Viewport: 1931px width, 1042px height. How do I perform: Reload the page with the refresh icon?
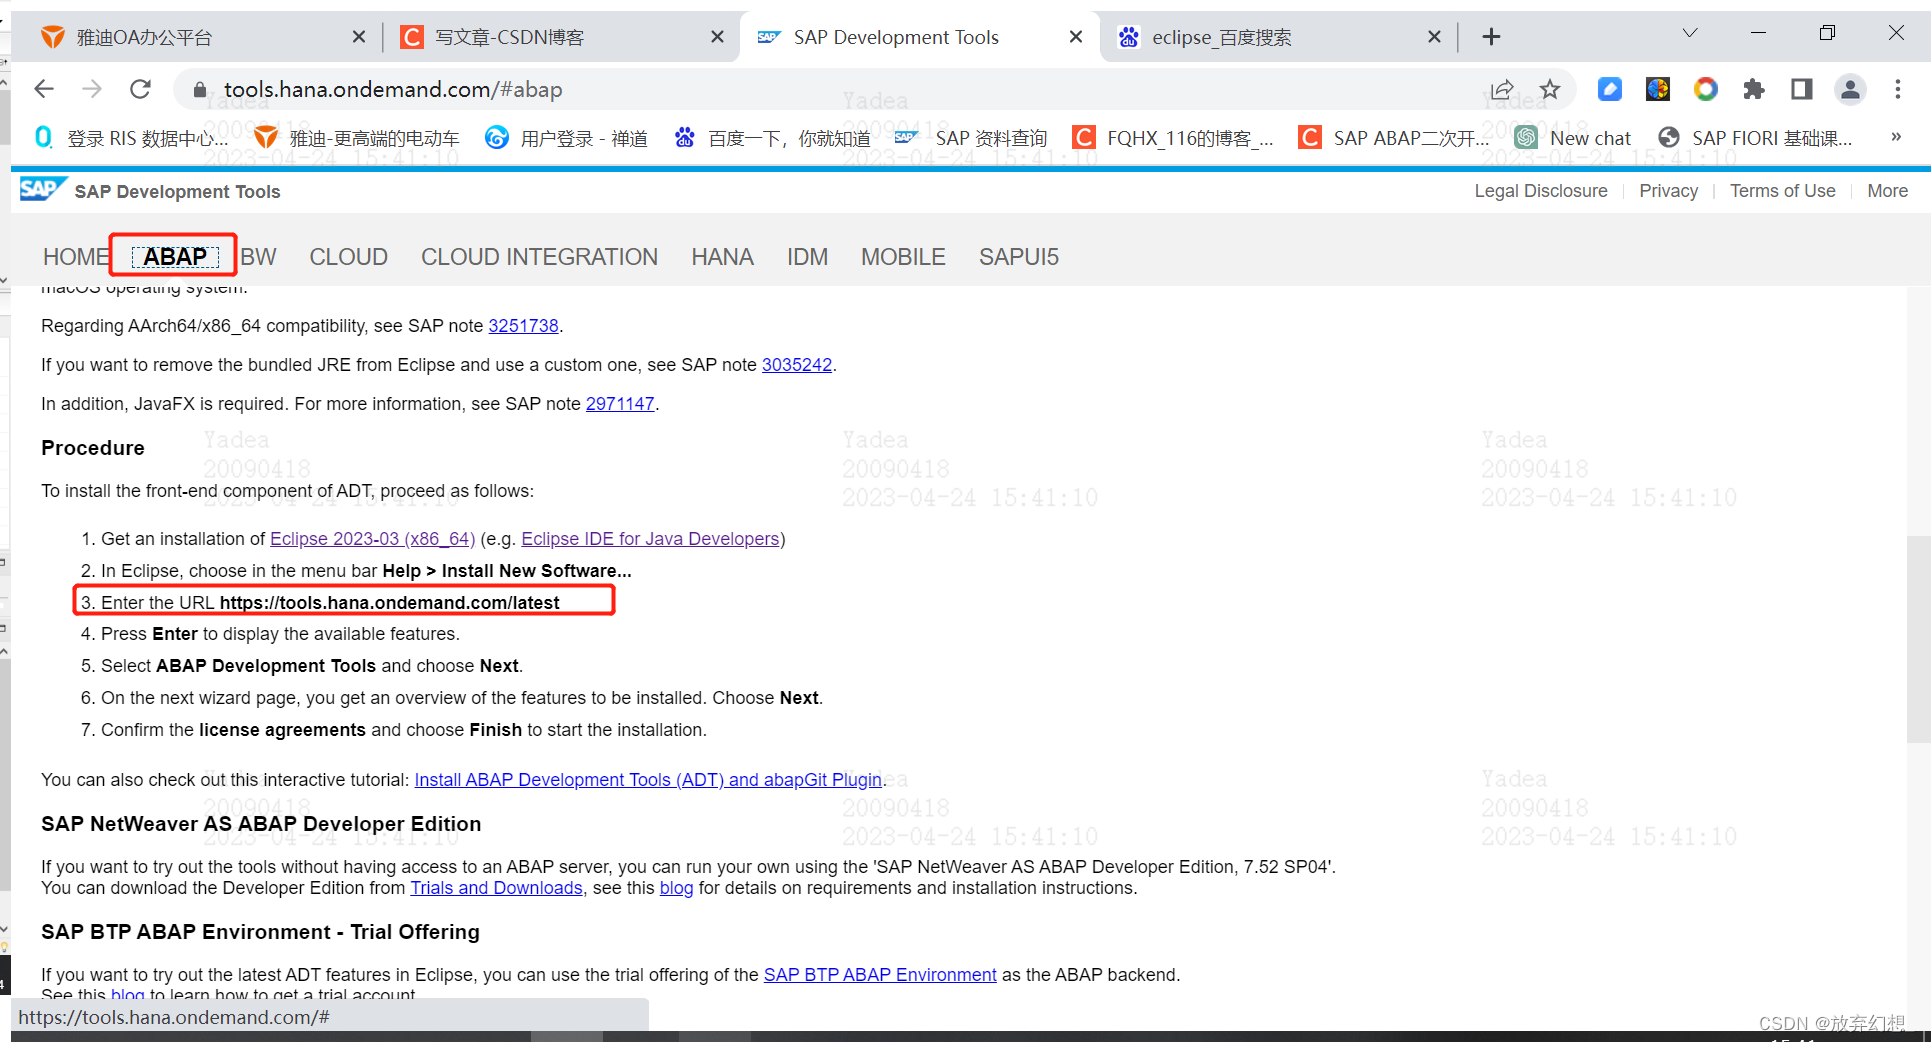pyautogui.click(x=141, y=89)
